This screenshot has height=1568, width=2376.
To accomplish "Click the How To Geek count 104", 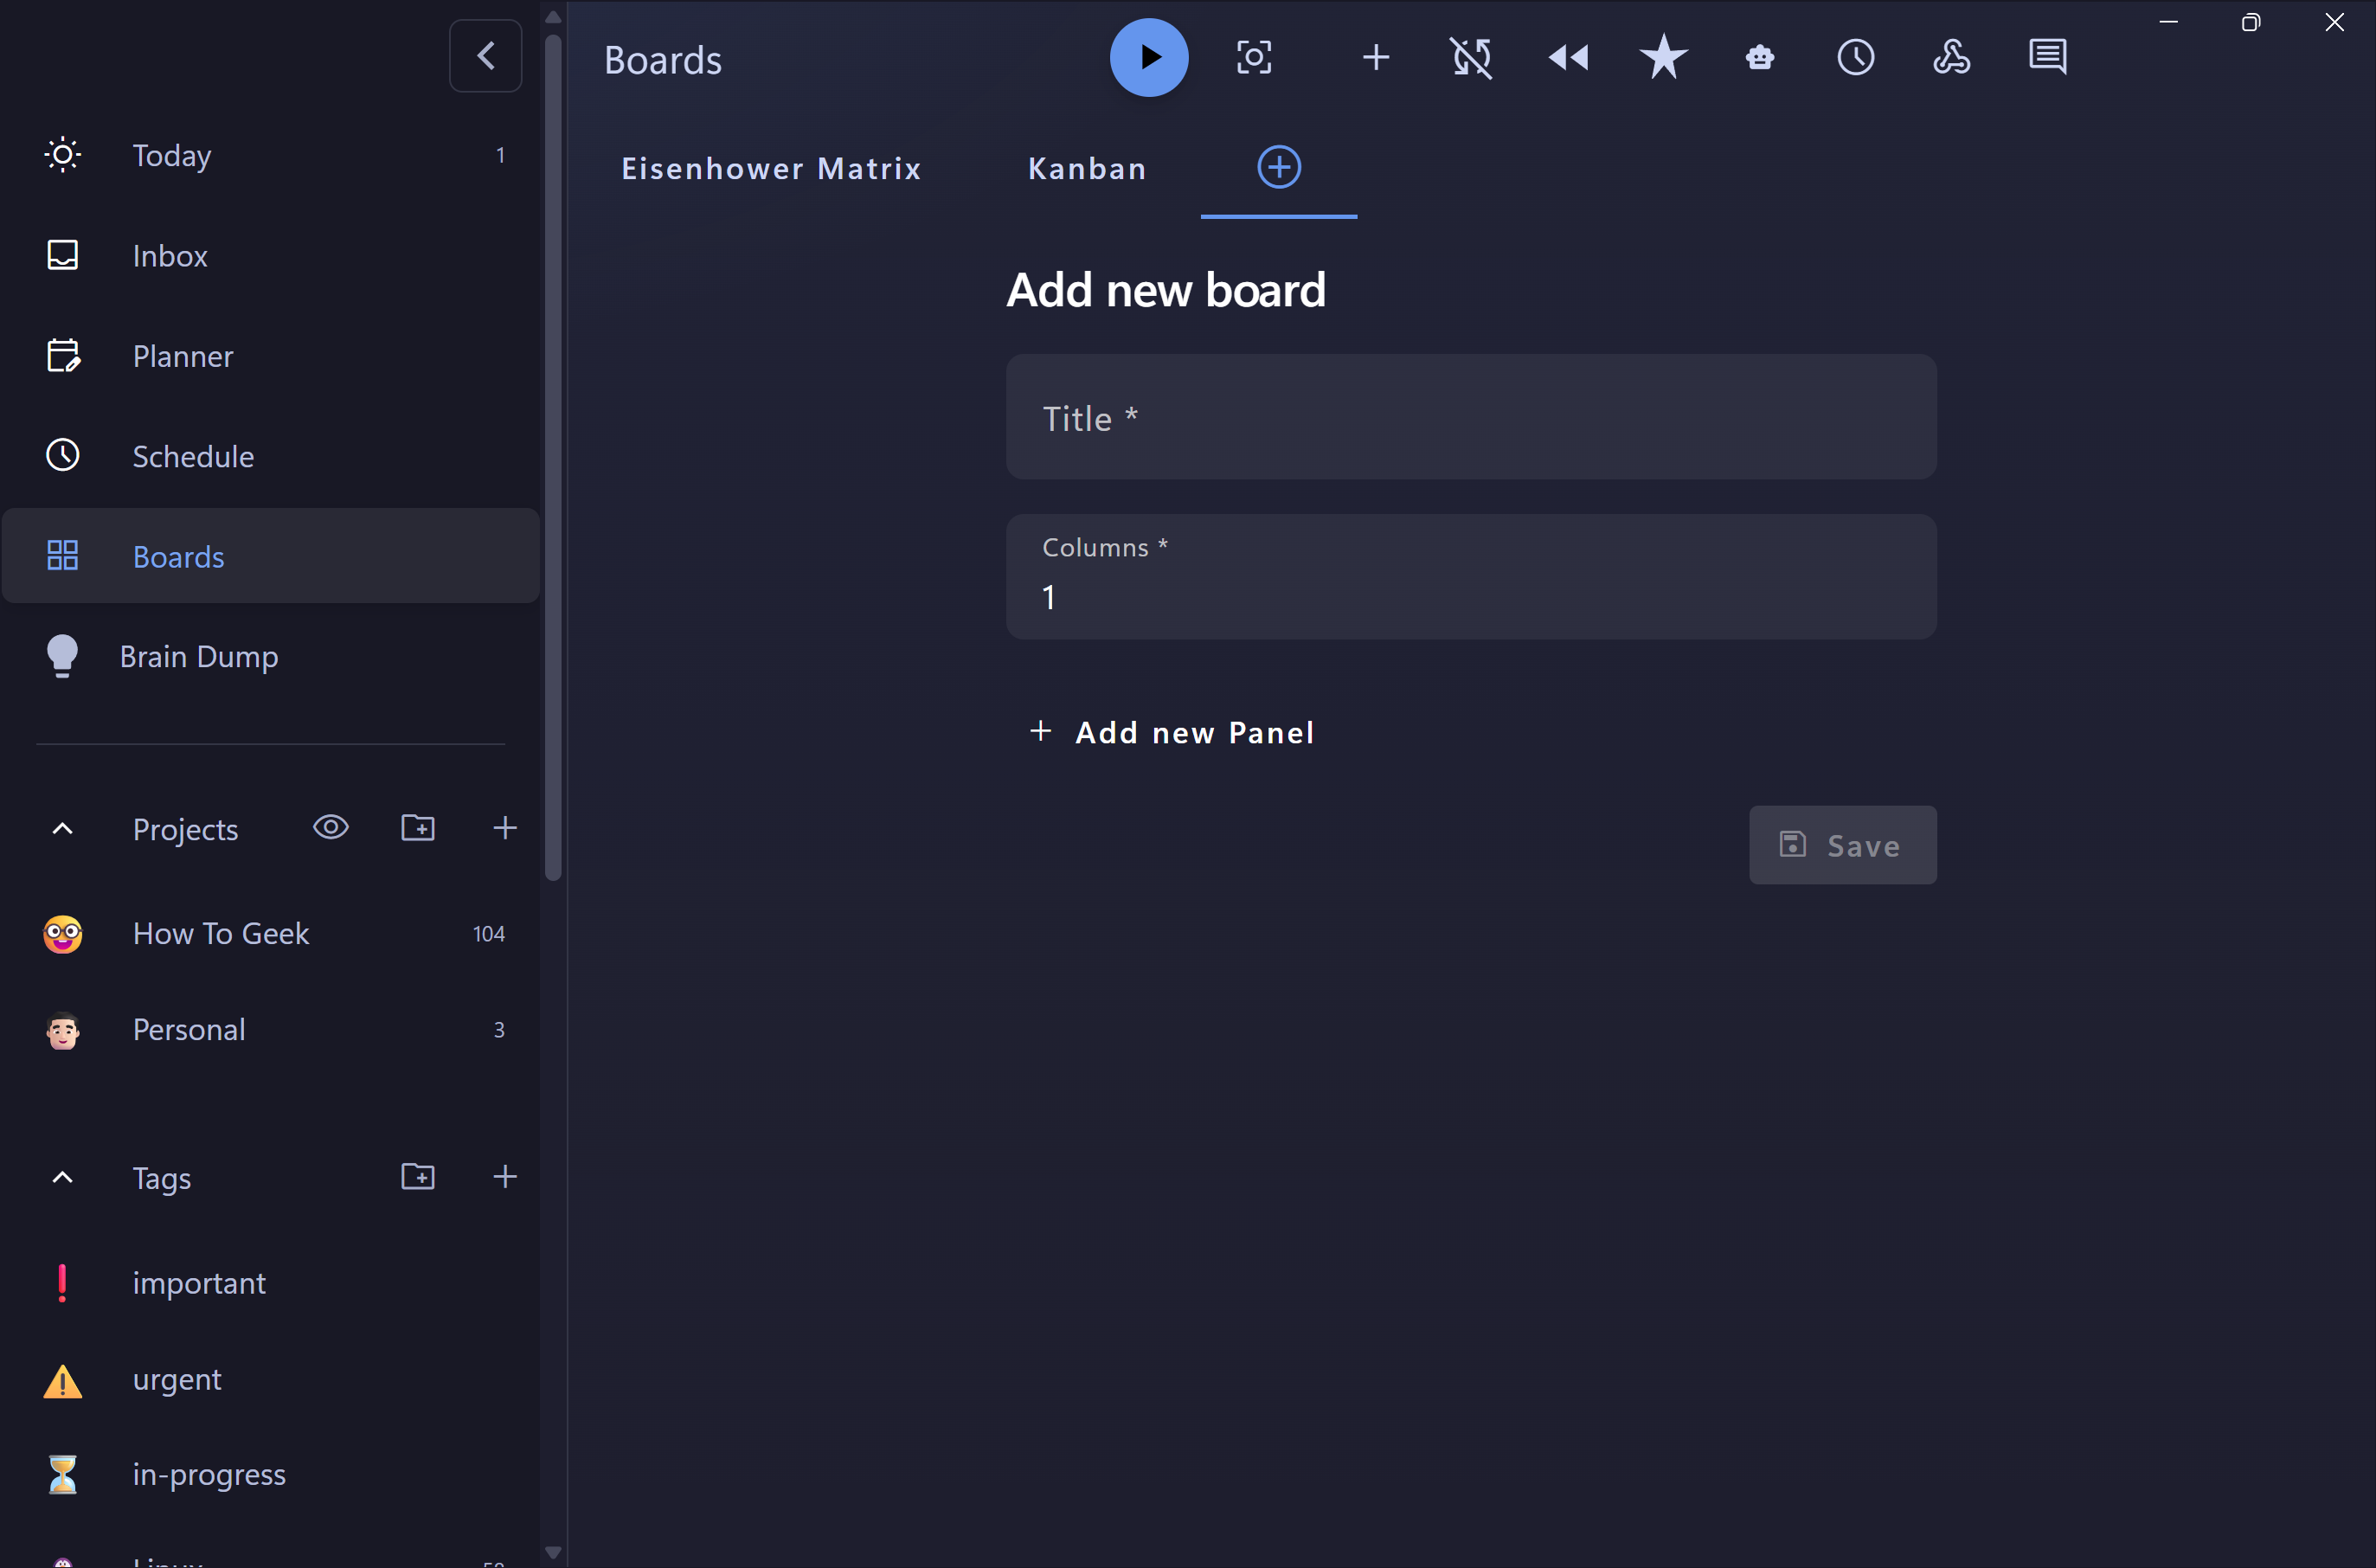I will 489,934.
